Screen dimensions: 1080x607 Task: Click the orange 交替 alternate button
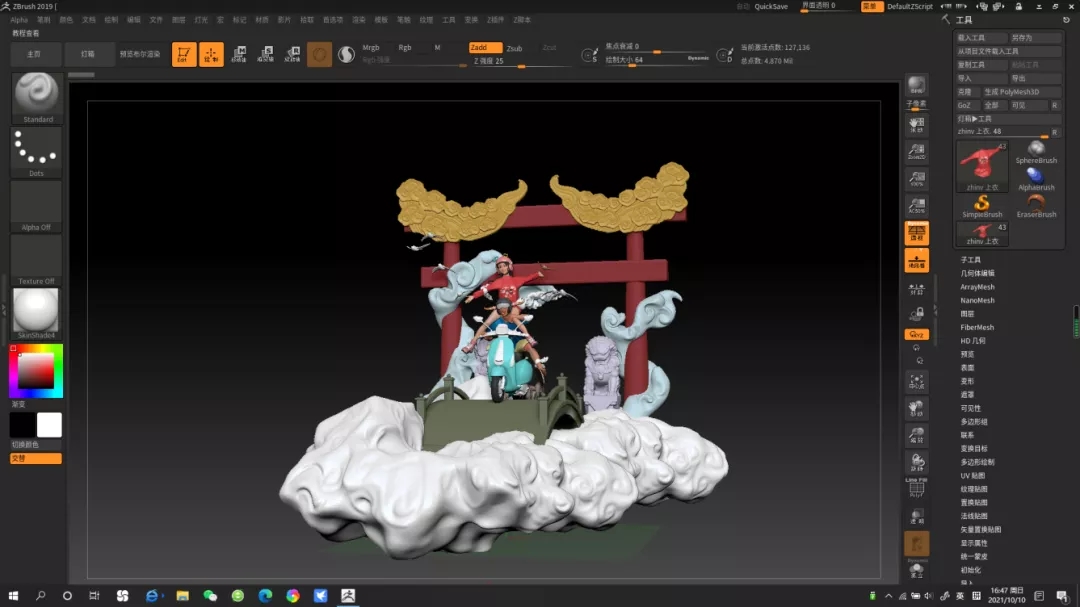pos(36,458)
